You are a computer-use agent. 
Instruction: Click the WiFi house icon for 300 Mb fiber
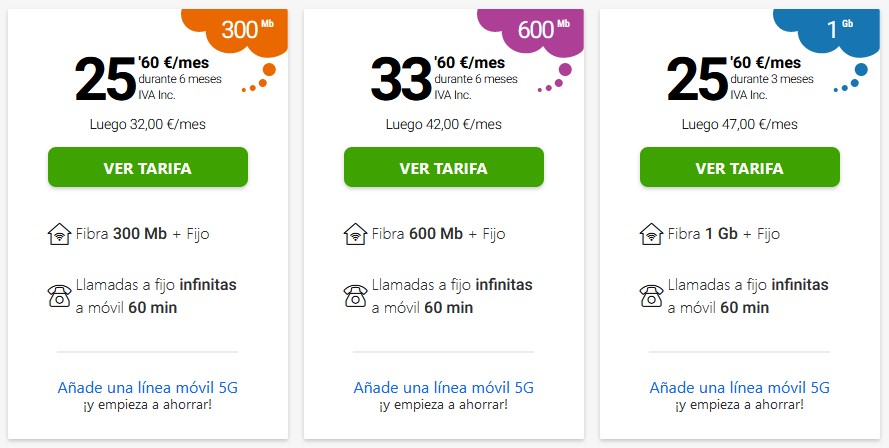click(x=59, y=234)
